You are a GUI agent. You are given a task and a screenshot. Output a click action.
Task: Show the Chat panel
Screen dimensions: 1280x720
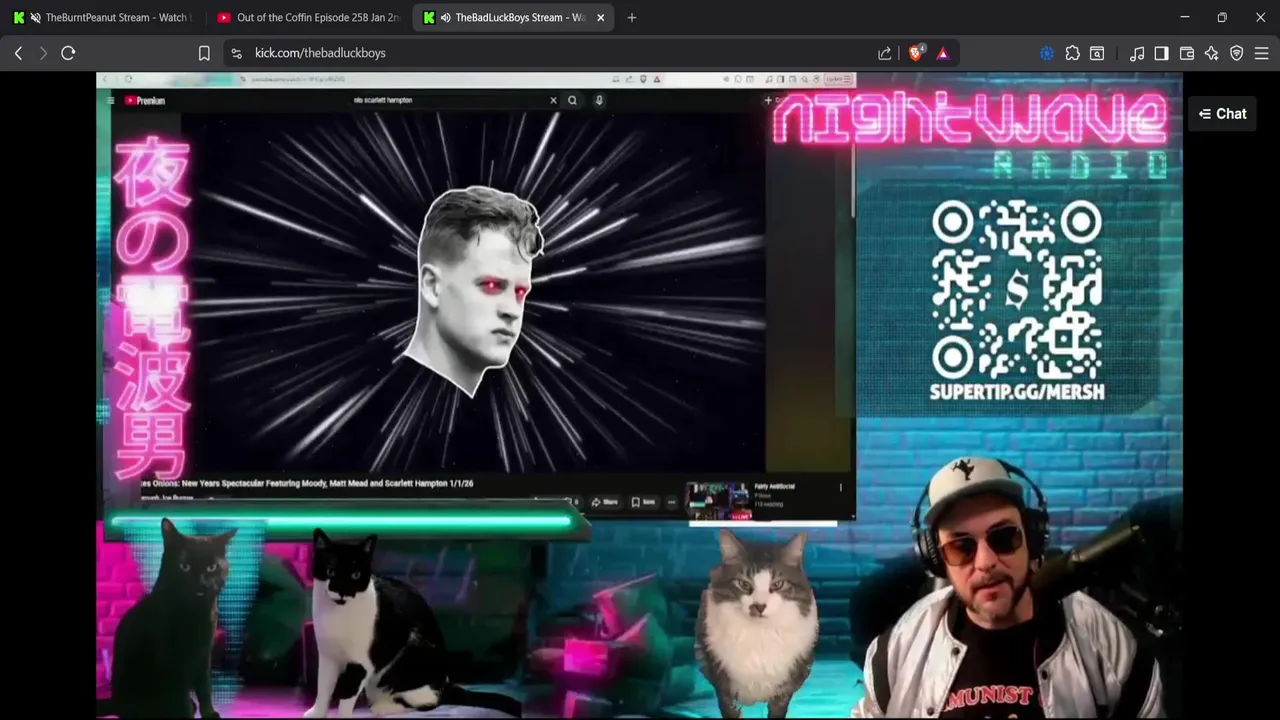(1222, 114)
